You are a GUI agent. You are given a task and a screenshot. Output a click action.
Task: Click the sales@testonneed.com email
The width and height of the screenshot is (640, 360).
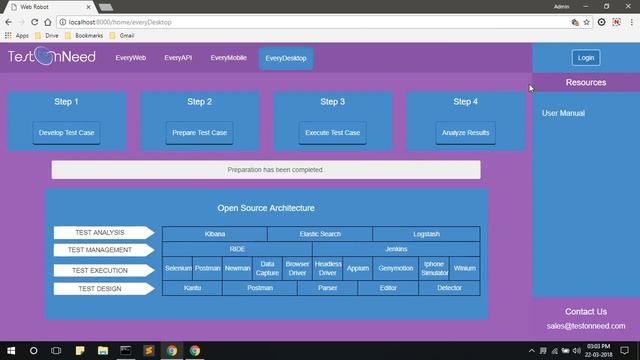point(586,326)
